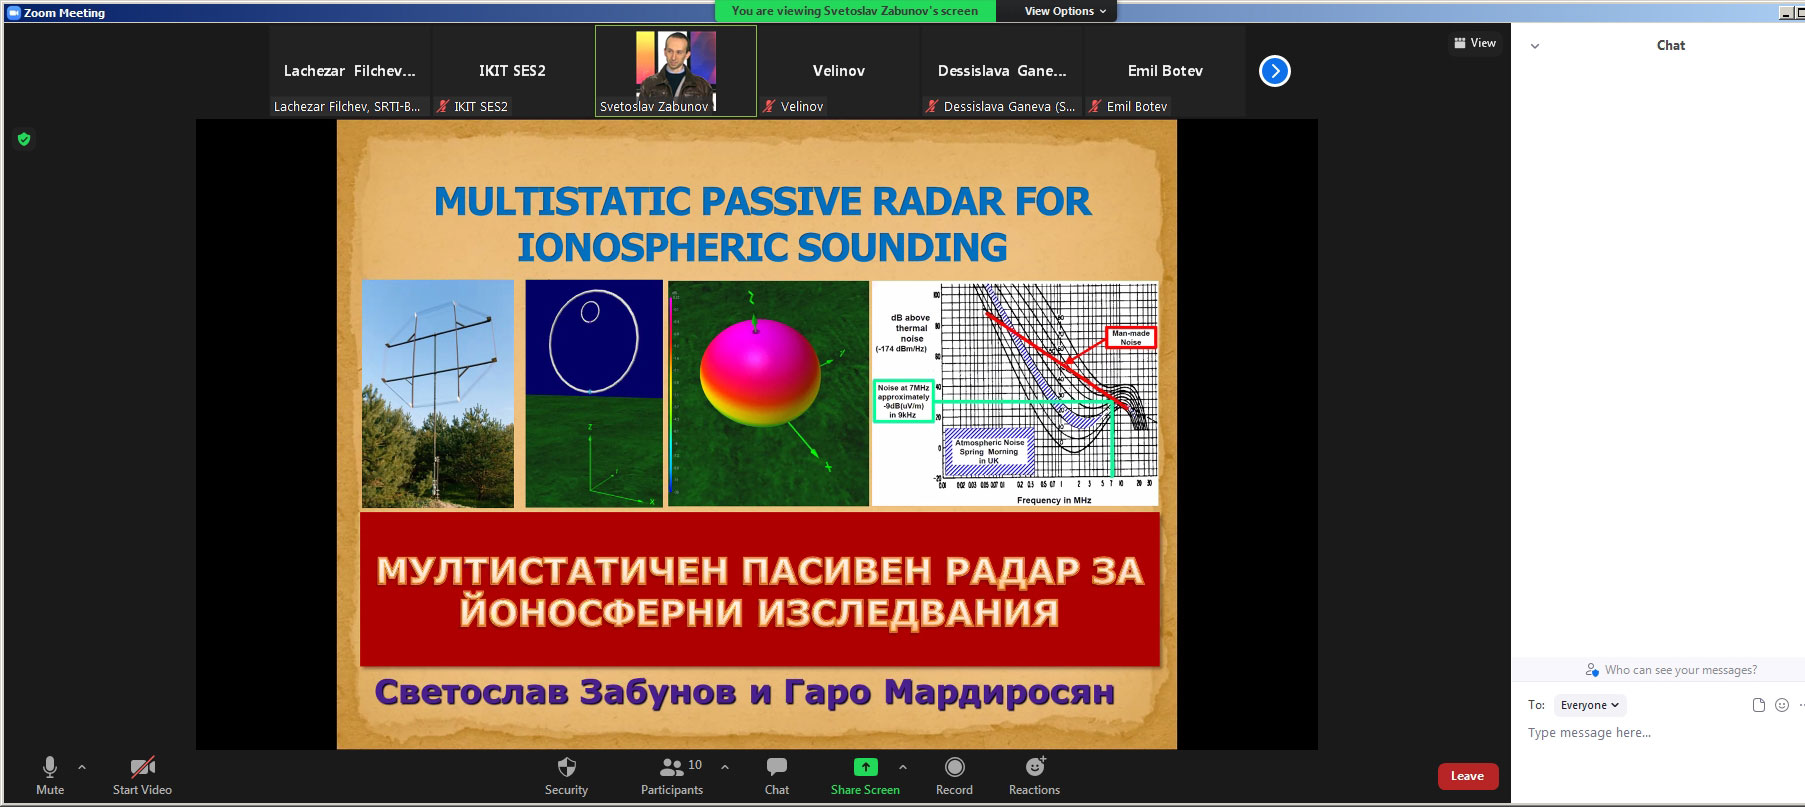
Task: Select the Dessislava Ganeva participant tile
Action: pos(1001,71)
